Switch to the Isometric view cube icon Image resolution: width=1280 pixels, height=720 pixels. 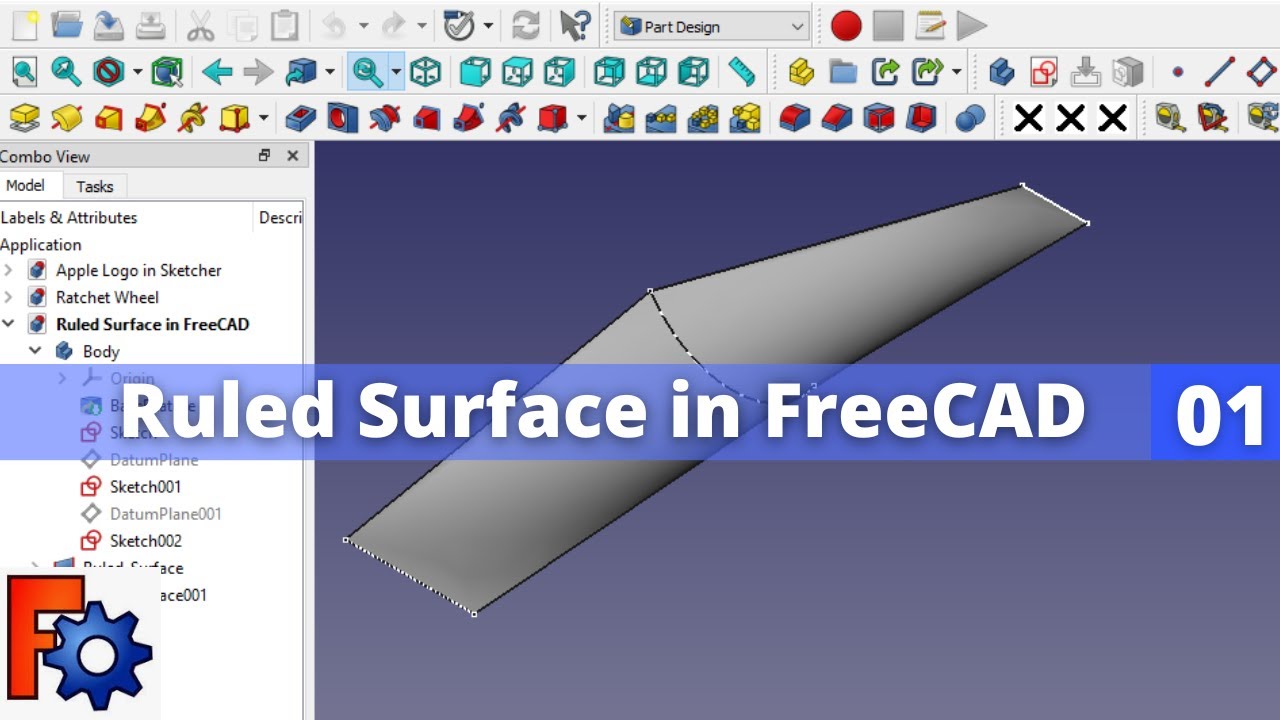tap(426, 71)
